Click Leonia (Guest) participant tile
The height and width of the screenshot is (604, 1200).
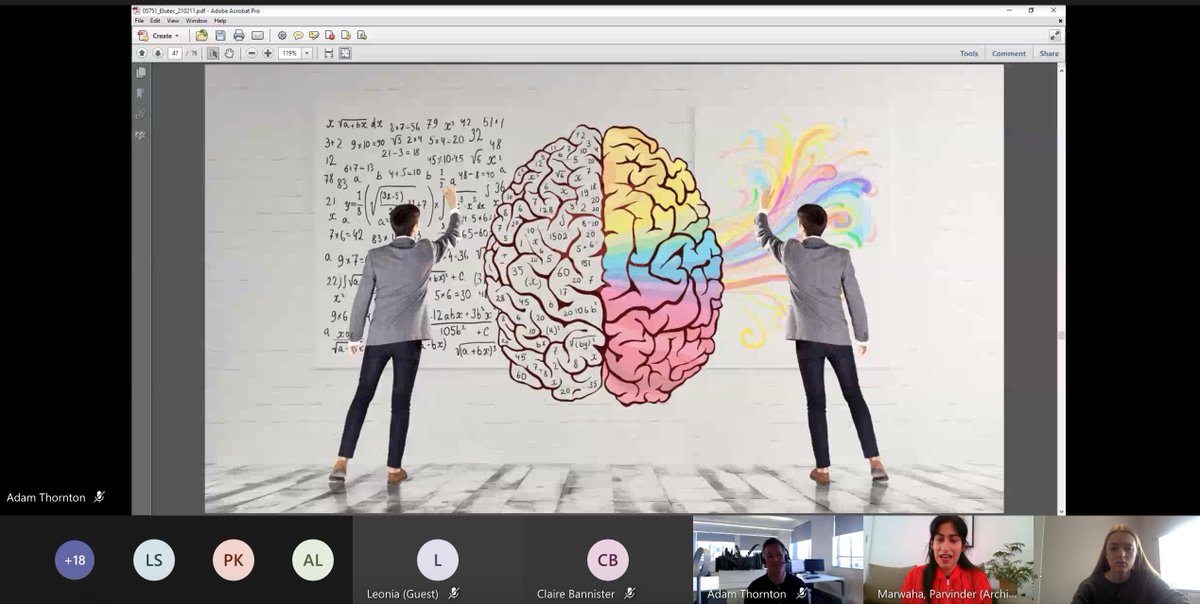tap(437, 560)
